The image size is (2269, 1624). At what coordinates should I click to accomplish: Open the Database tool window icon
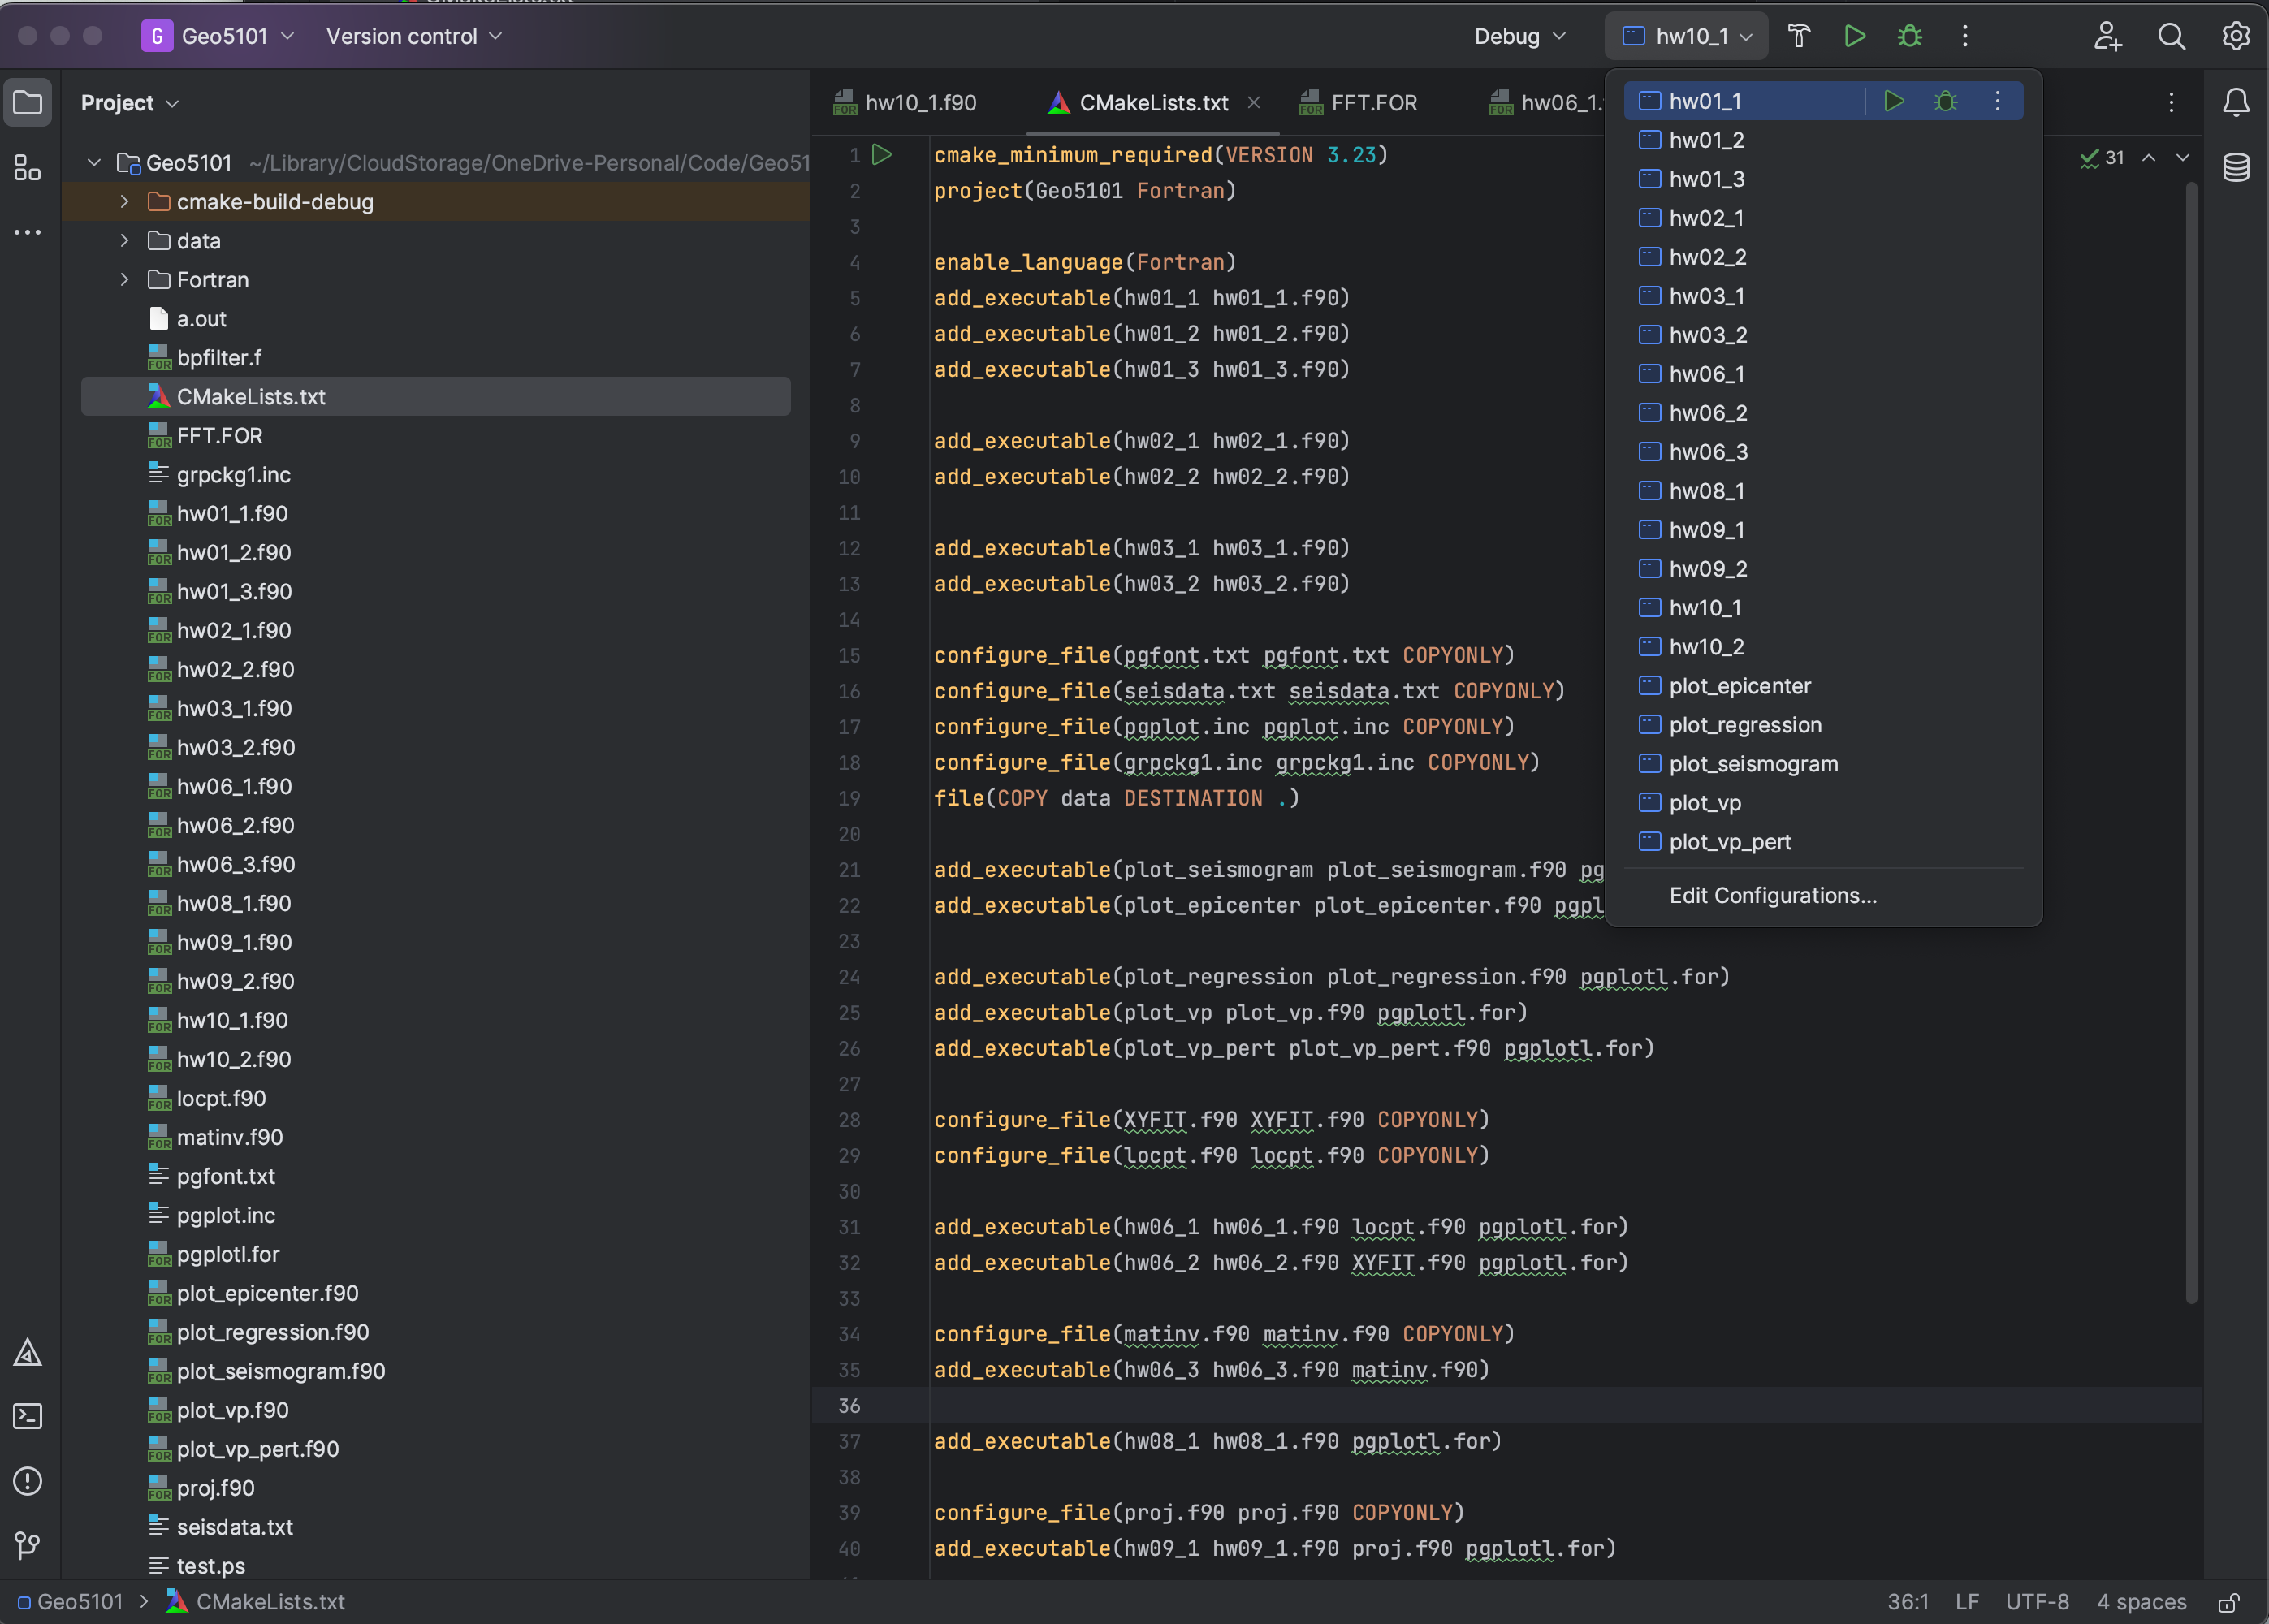point(2236,167)
